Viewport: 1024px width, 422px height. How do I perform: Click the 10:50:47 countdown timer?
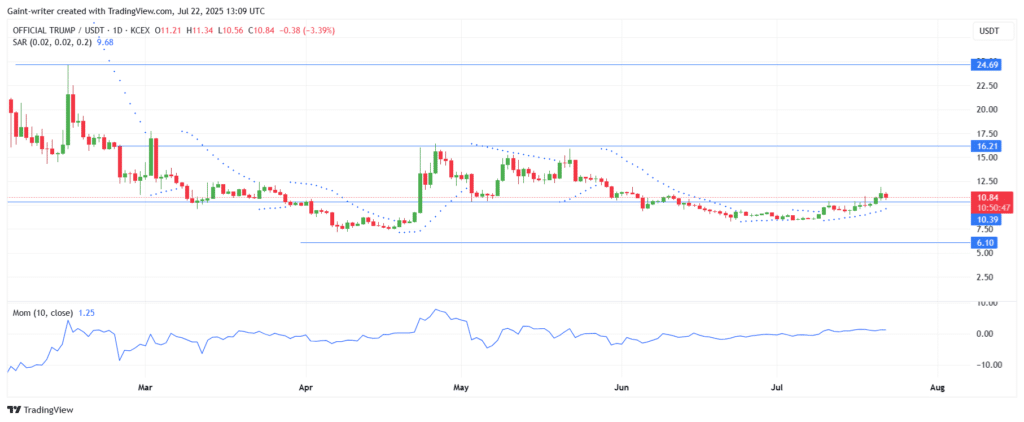(991, 207)
